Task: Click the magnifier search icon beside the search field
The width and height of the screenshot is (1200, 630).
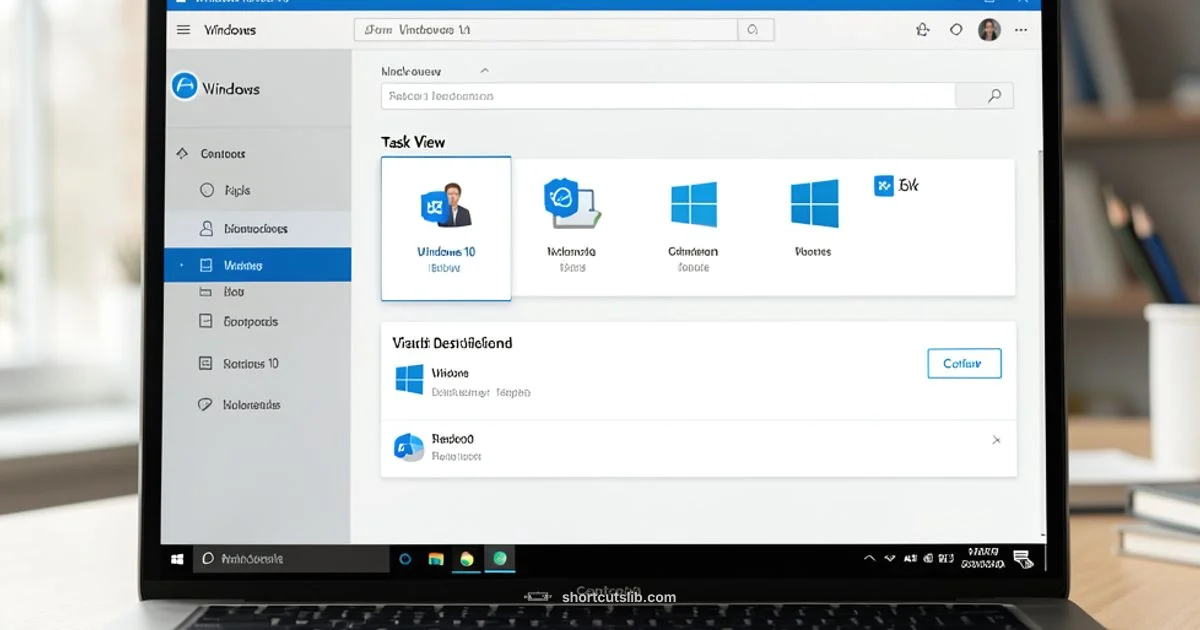Action: 992,95
